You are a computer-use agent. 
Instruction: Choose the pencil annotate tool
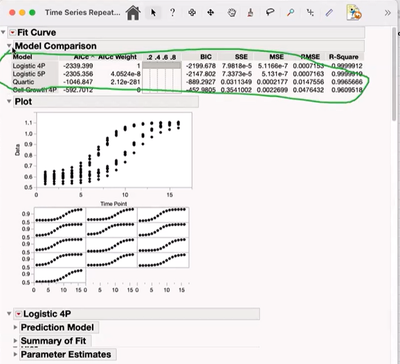point(329,13)
